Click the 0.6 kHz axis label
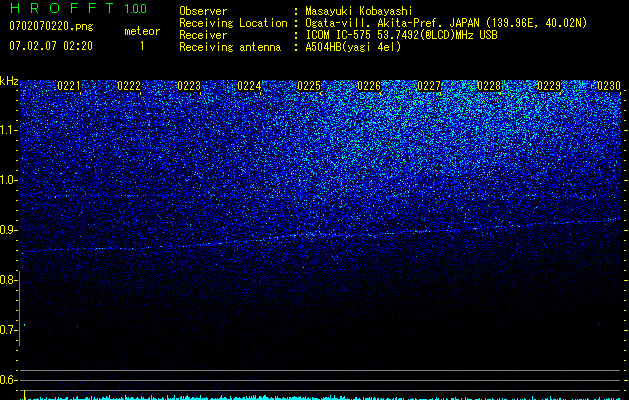The width and height of the screenshot is (629, 400). click(x=9, y=380)
